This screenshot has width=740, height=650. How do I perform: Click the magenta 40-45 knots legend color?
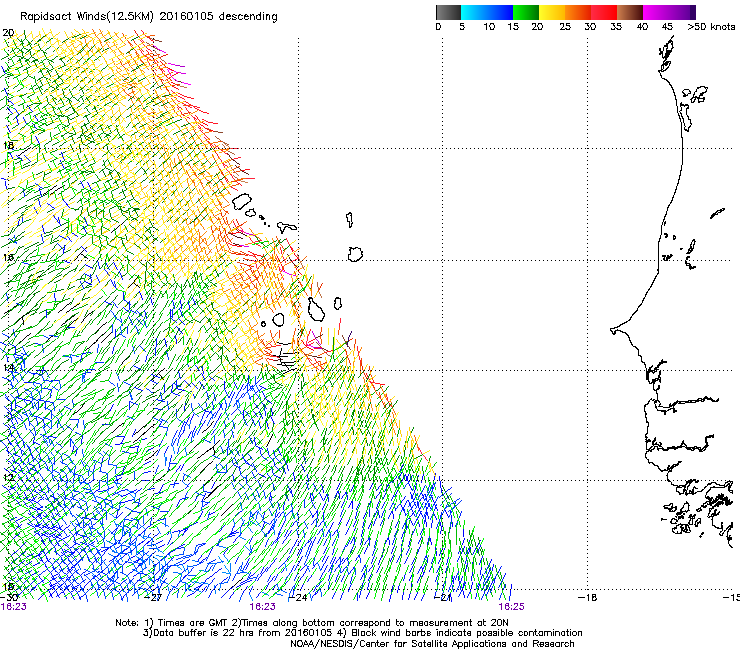pos(656,12)
